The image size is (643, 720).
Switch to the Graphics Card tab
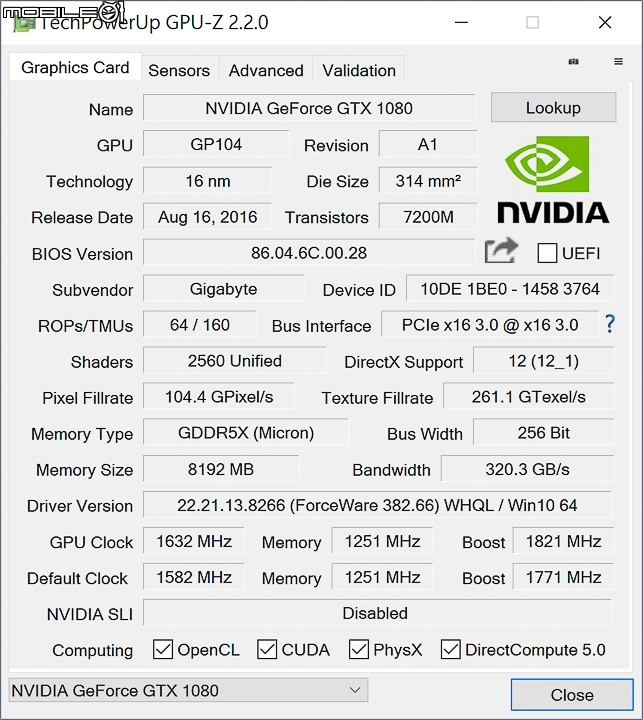tap(75, 68)
